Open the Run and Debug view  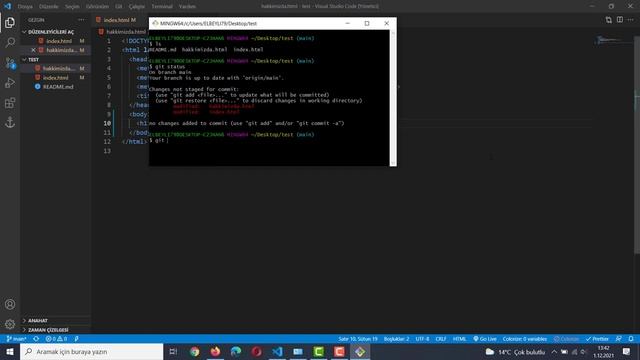10,82
